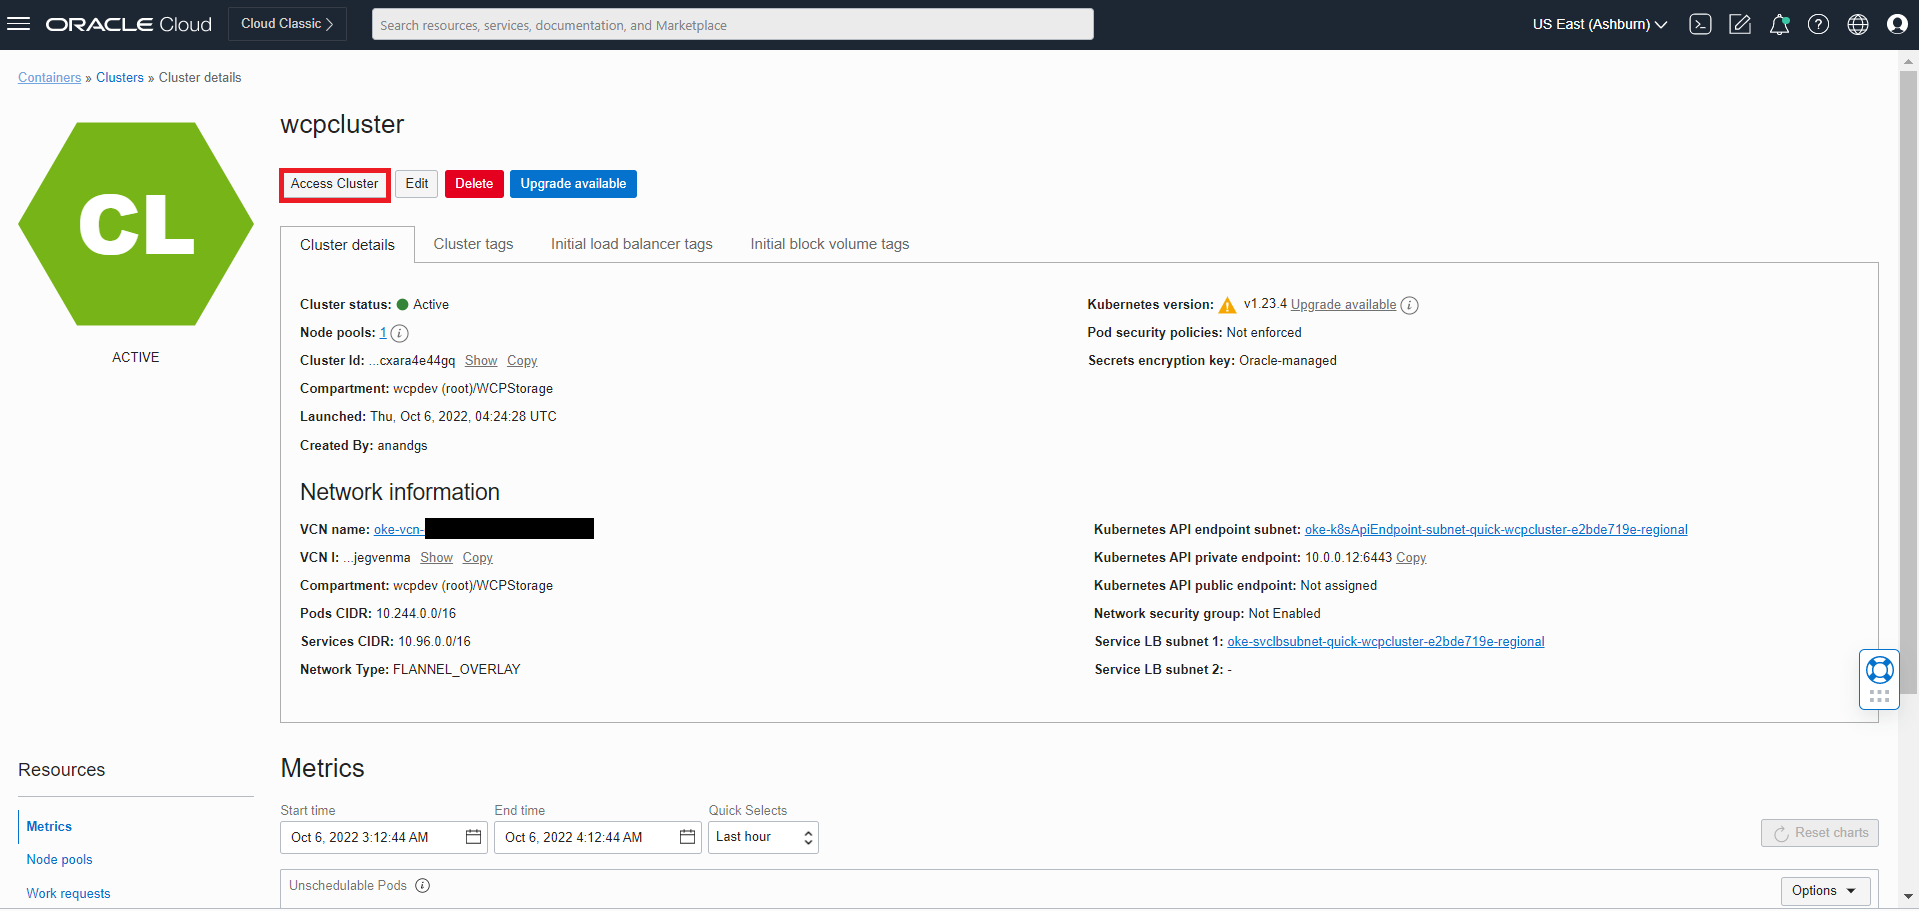Copy the Cluster Id
This screenshot has height=911, width=1919.
(x=522, y=361)
